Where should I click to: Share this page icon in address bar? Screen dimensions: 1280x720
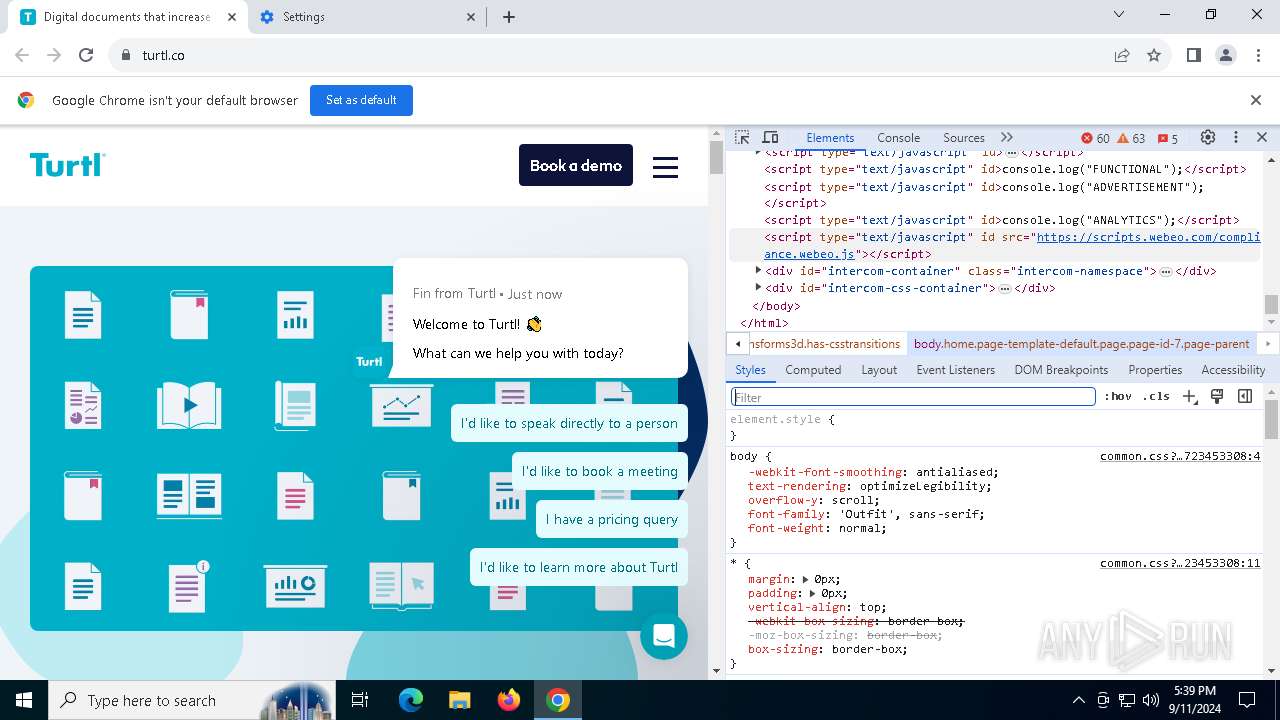pyautogui.click(x=1122, y=55)
